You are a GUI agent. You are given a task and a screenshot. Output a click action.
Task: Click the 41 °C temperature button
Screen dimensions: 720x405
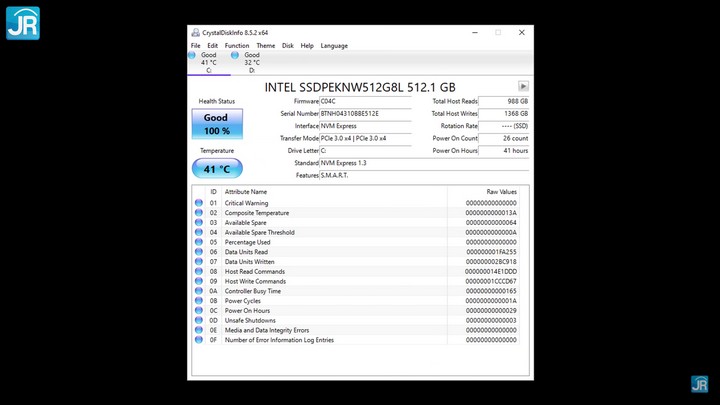[217, 169]
